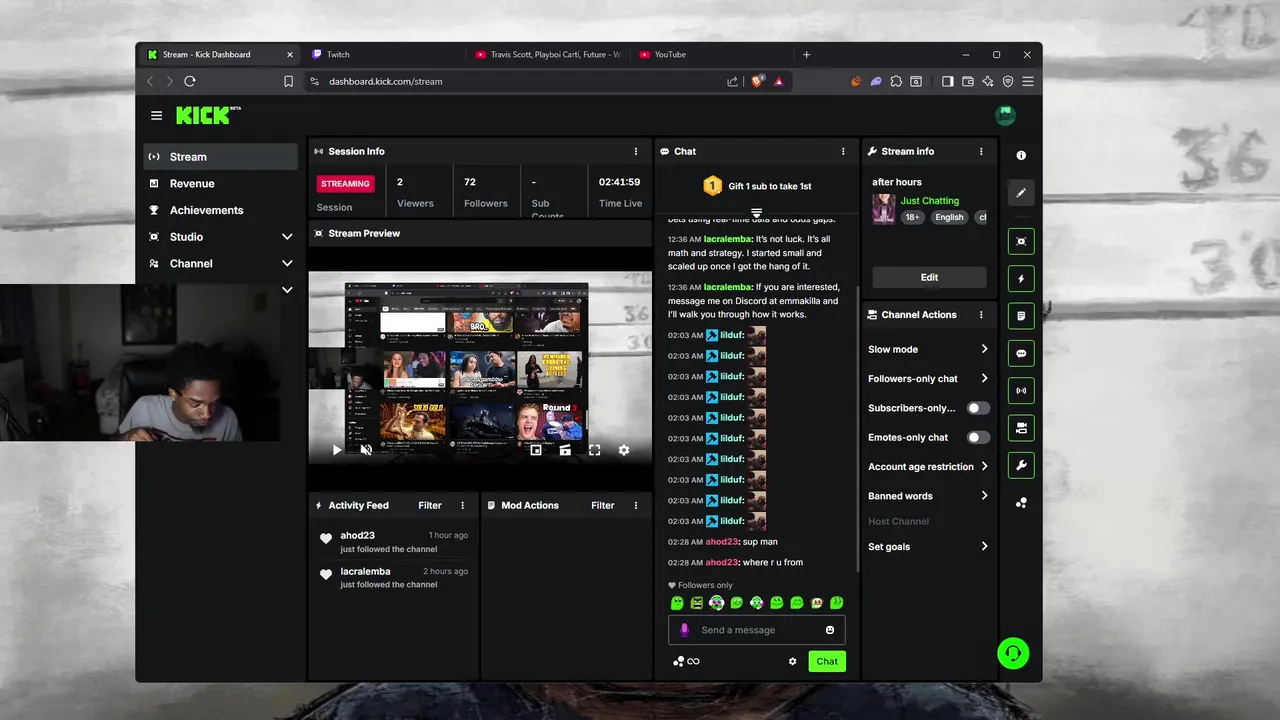
Task: Click the chat scrollbar
Action: [857, 429]
